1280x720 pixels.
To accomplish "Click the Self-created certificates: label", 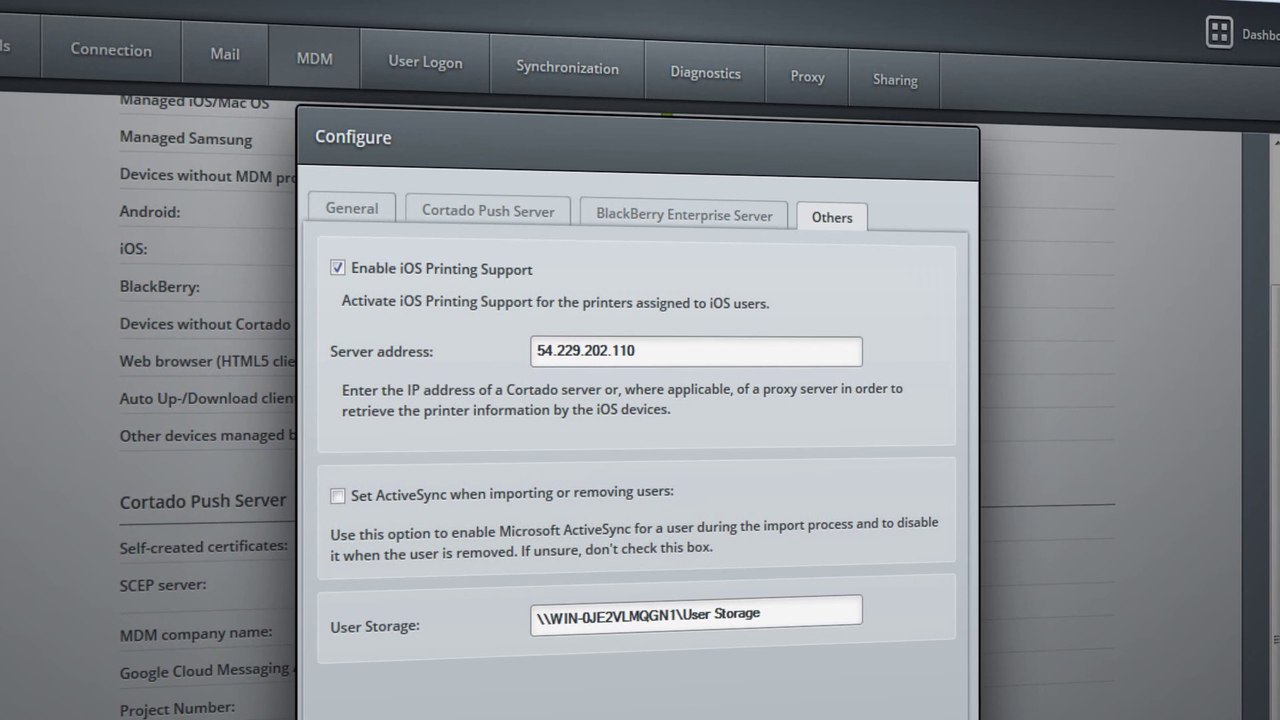I will point(204,547).
